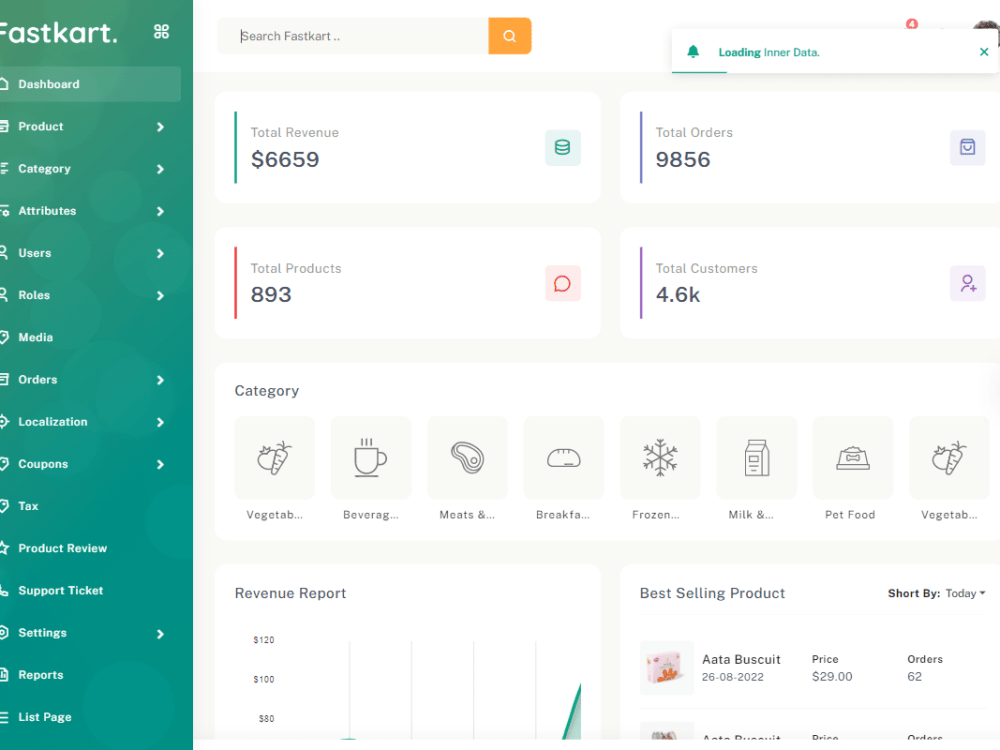Screen dimensions: 1000x750
Task: Open the Product Review sidebar item
Action: tap(89, 548)
